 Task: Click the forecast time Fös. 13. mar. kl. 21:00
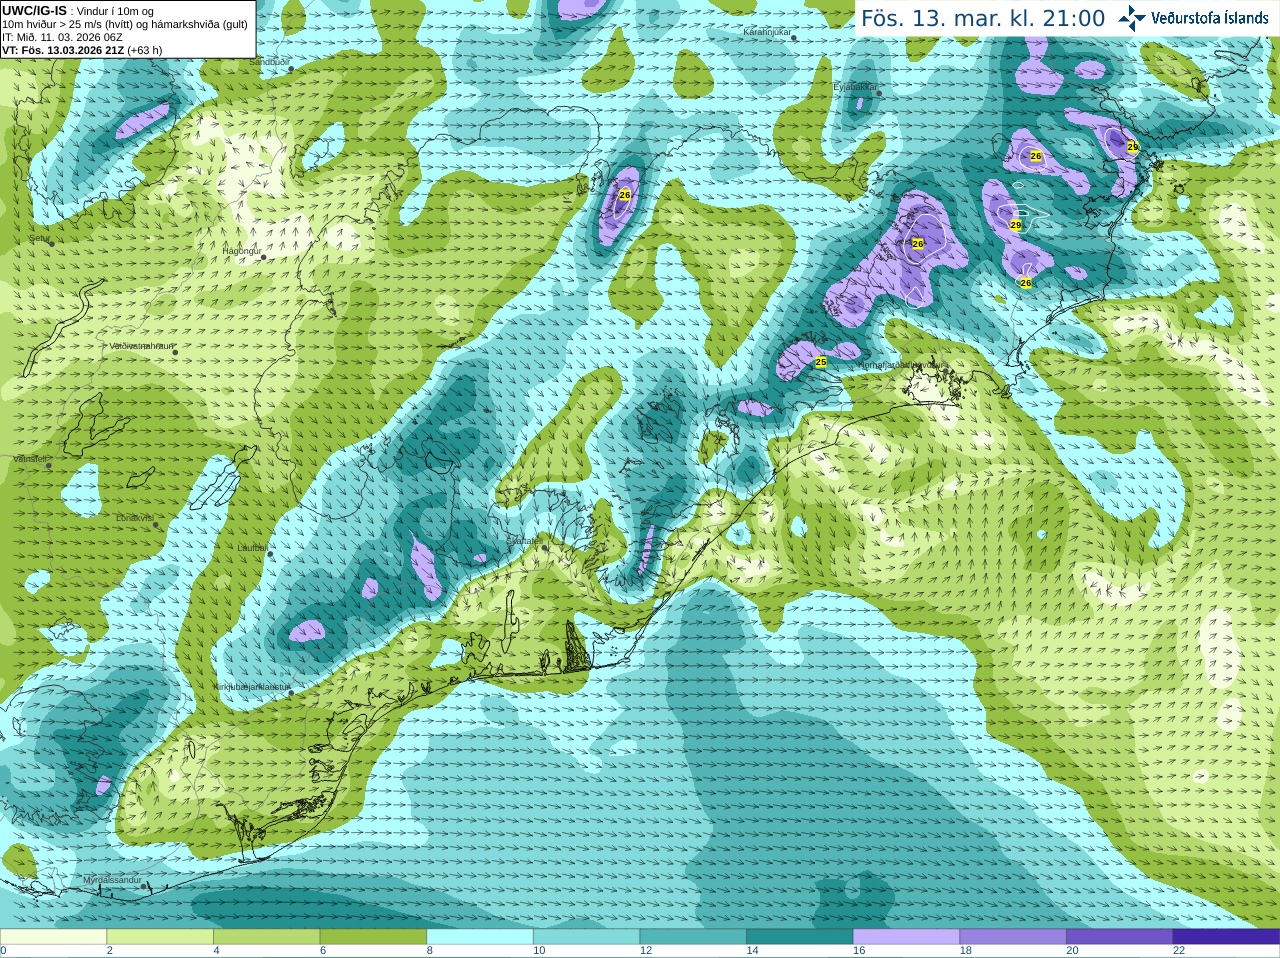click(983, 19)
